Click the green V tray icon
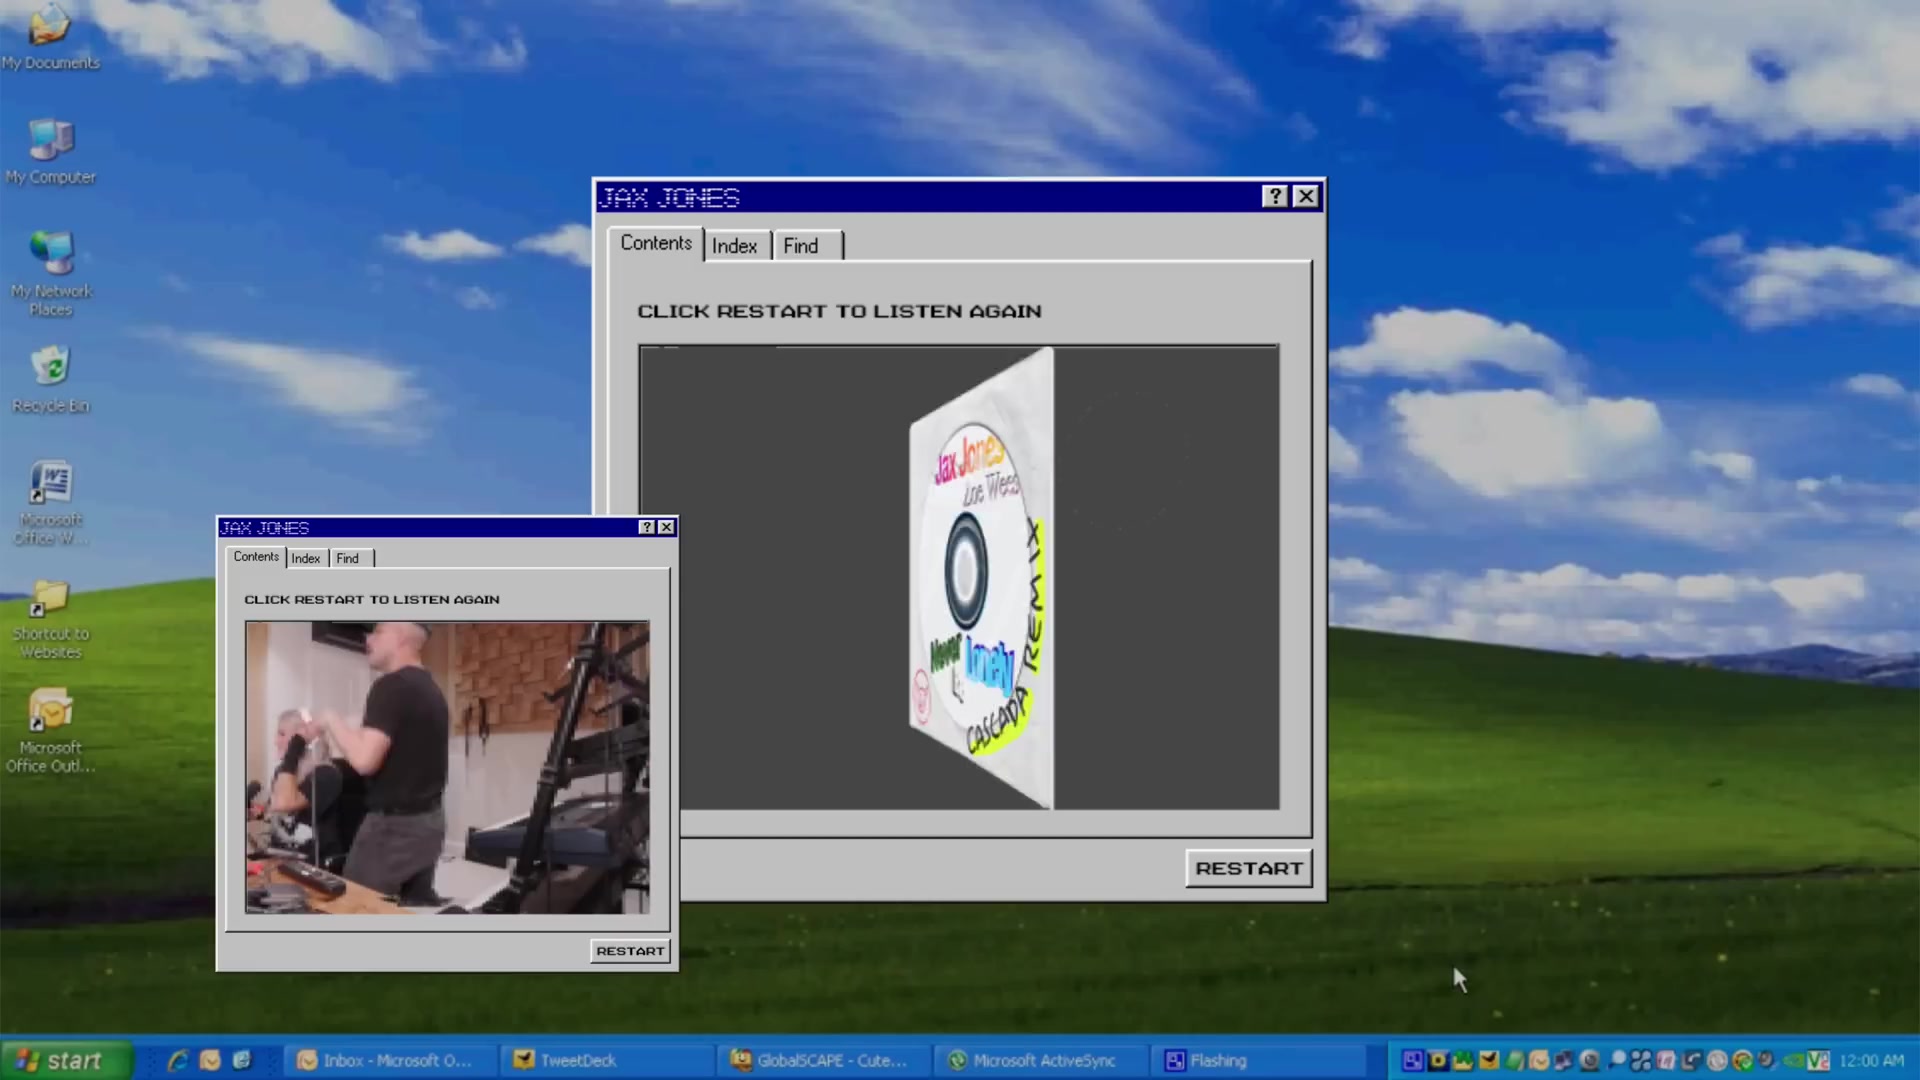 click(1818, 1060)
